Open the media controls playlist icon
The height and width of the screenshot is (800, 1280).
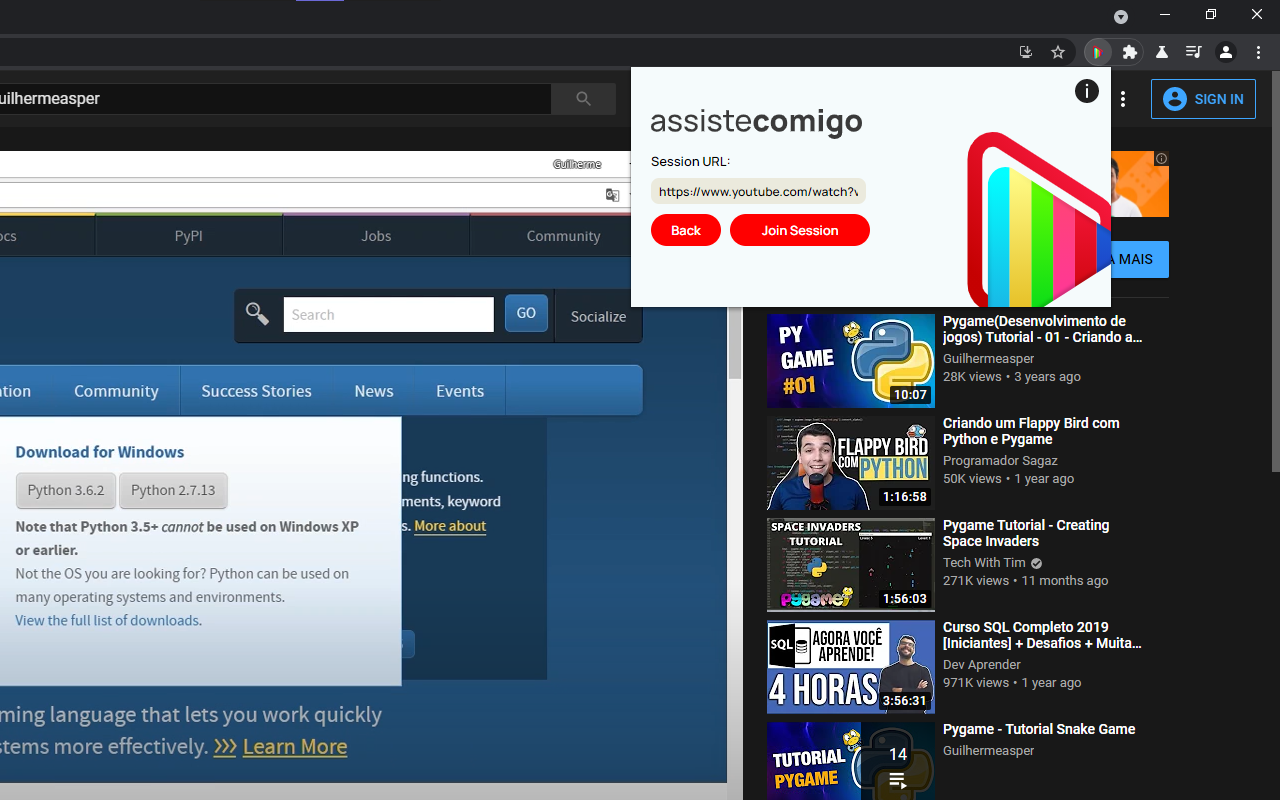[x=1194, y=52]
